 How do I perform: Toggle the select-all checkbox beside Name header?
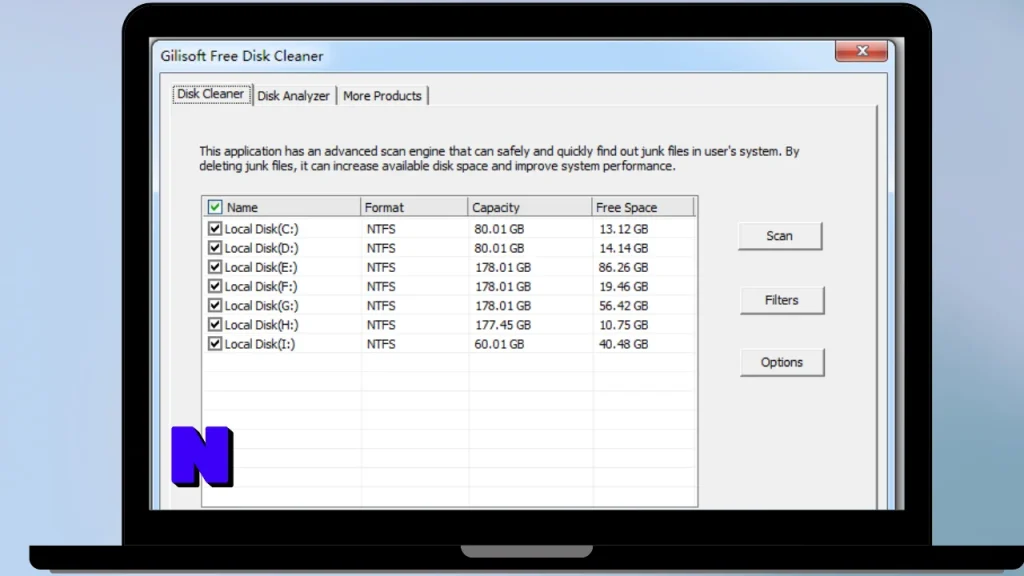[x=215, y=207]
